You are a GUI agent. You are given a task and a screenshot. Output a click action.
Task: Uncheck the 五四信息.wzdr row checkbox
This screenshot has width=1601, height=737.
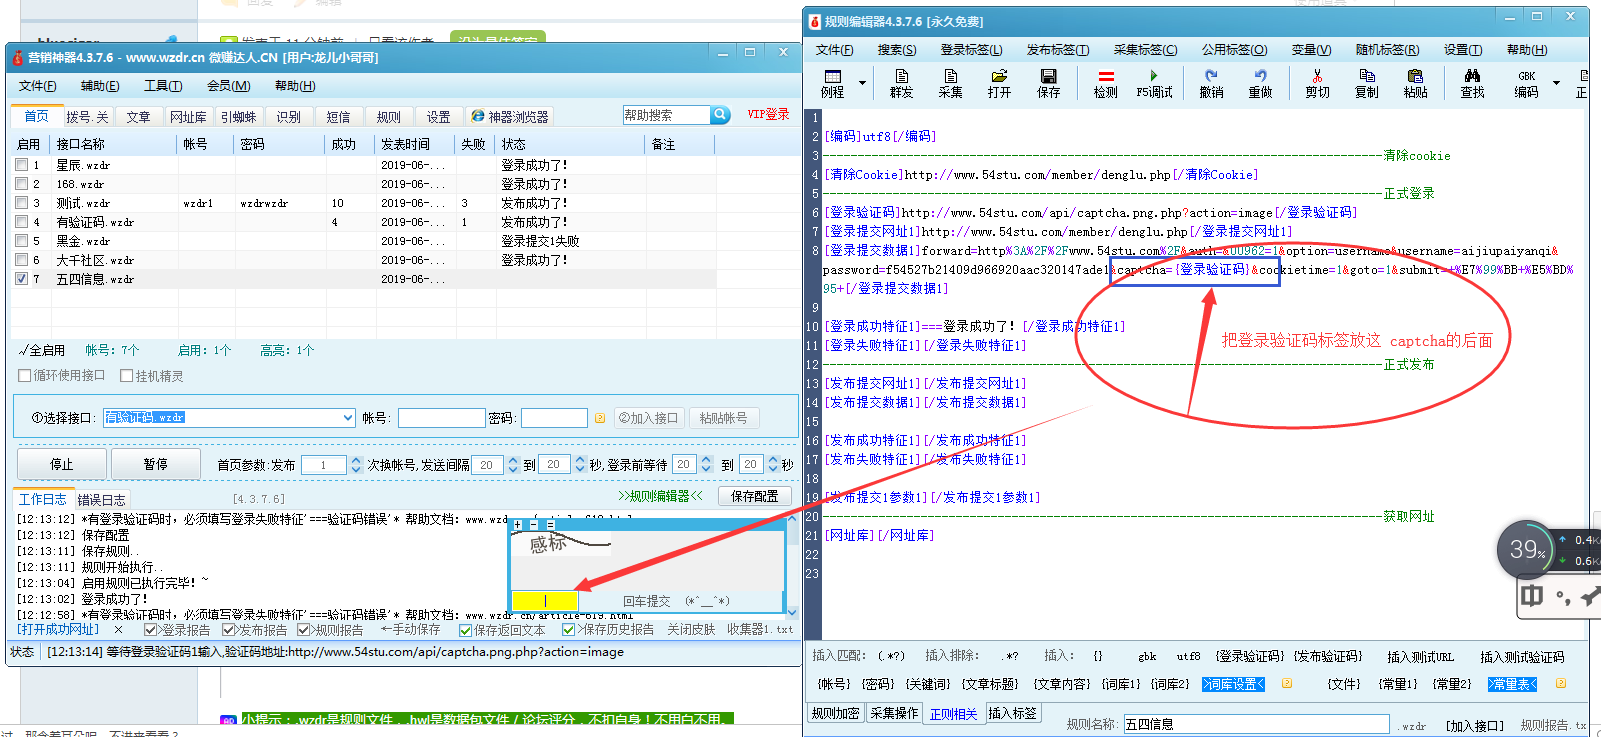coord(21,279)
